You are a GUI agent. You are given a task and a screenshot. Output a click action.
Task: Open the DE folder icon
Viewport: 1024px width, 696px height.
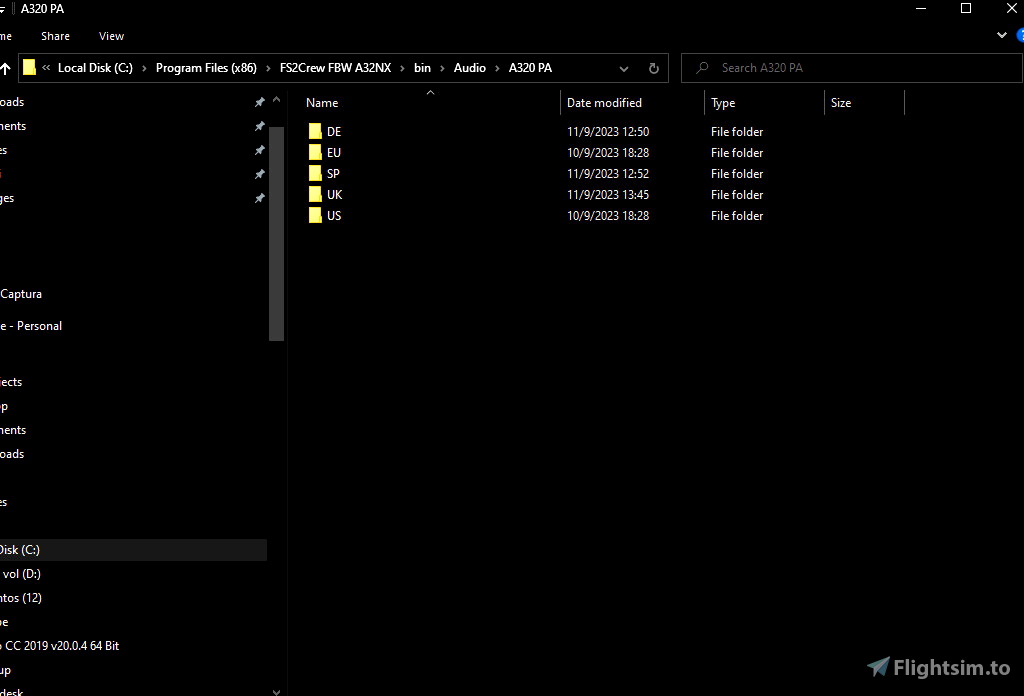315,131
